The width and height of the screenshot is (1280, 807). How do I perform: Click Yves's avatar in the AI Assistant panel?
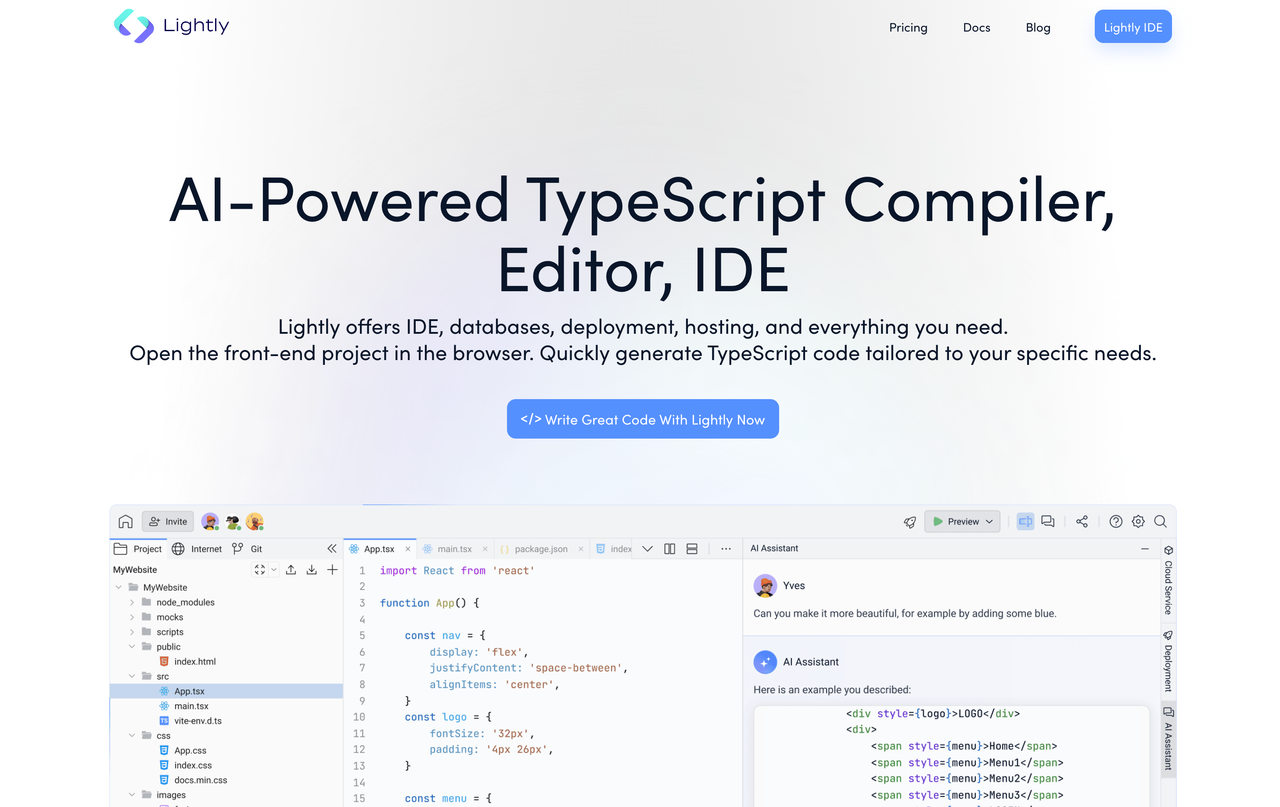pos(765,585)
